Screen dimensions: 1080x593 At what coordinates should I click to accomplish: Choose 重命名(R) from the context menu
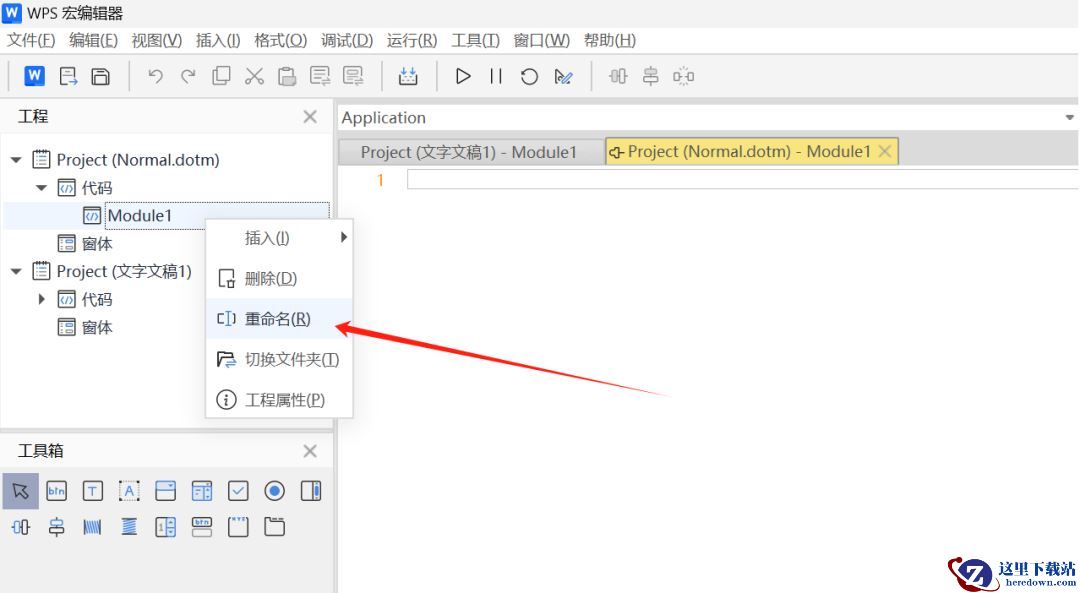tap(279, 319)
